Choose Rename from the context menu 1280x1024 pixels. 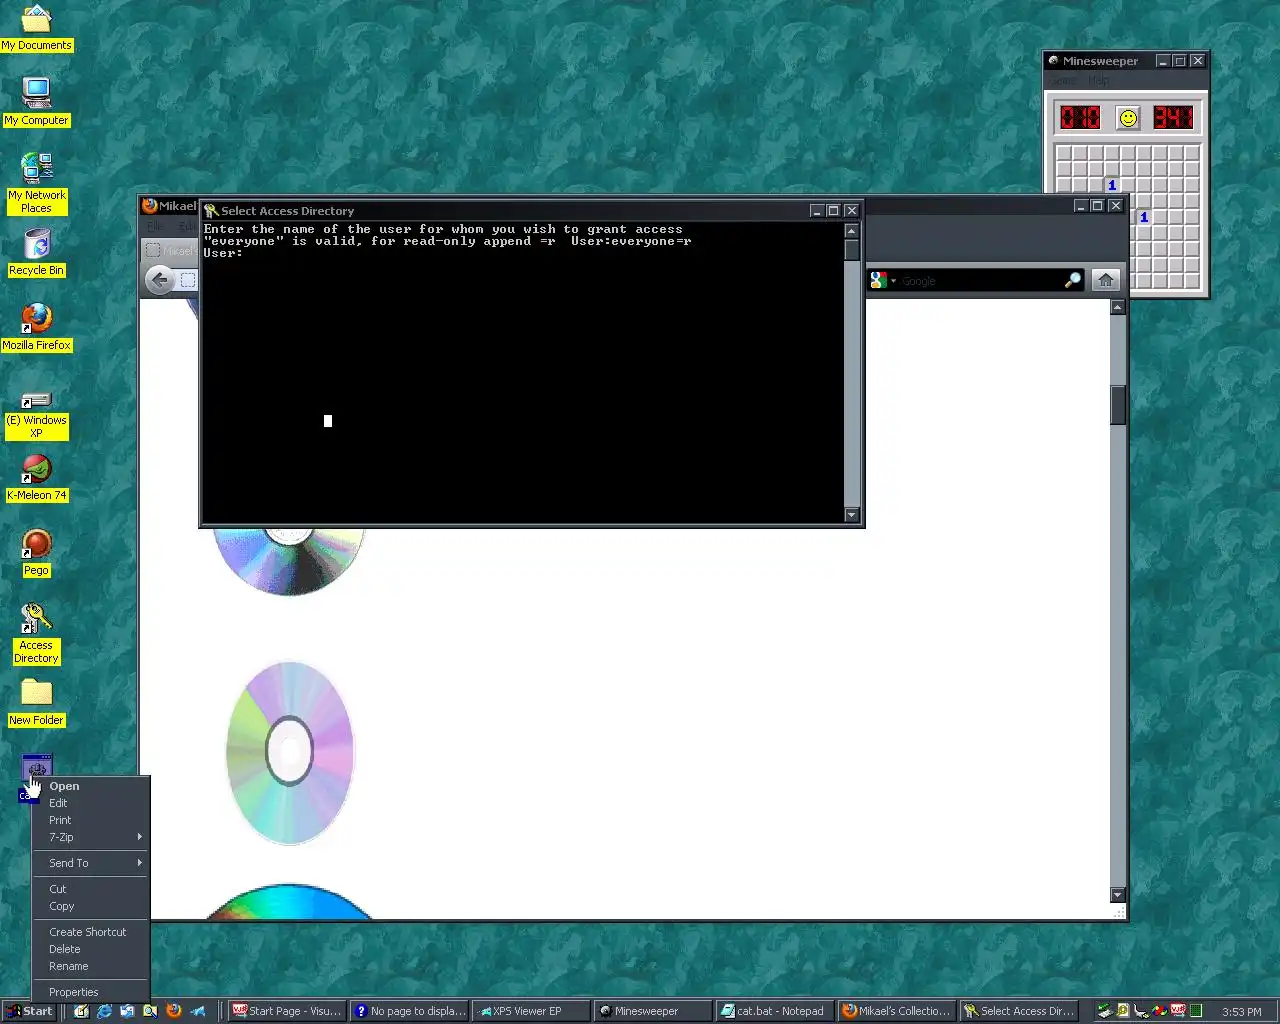pyautogui.click(x=90, y=966)
